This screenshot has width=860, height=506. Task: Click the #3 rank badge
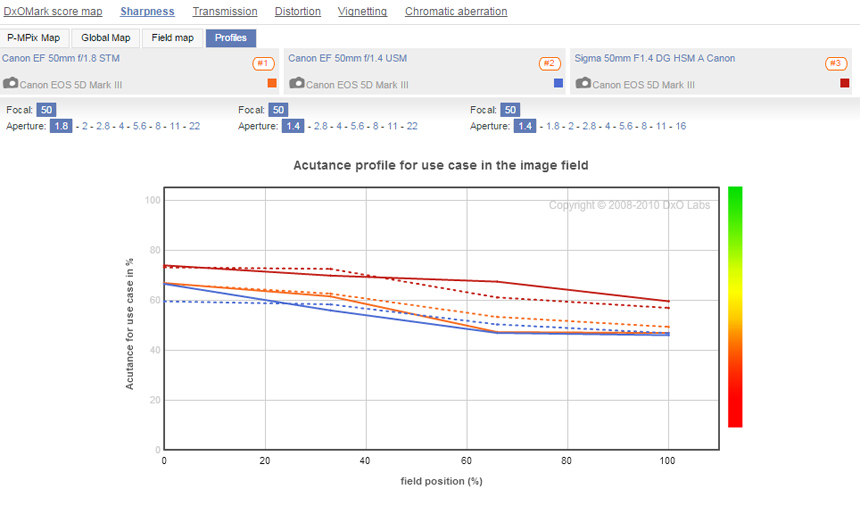[836, 64]
